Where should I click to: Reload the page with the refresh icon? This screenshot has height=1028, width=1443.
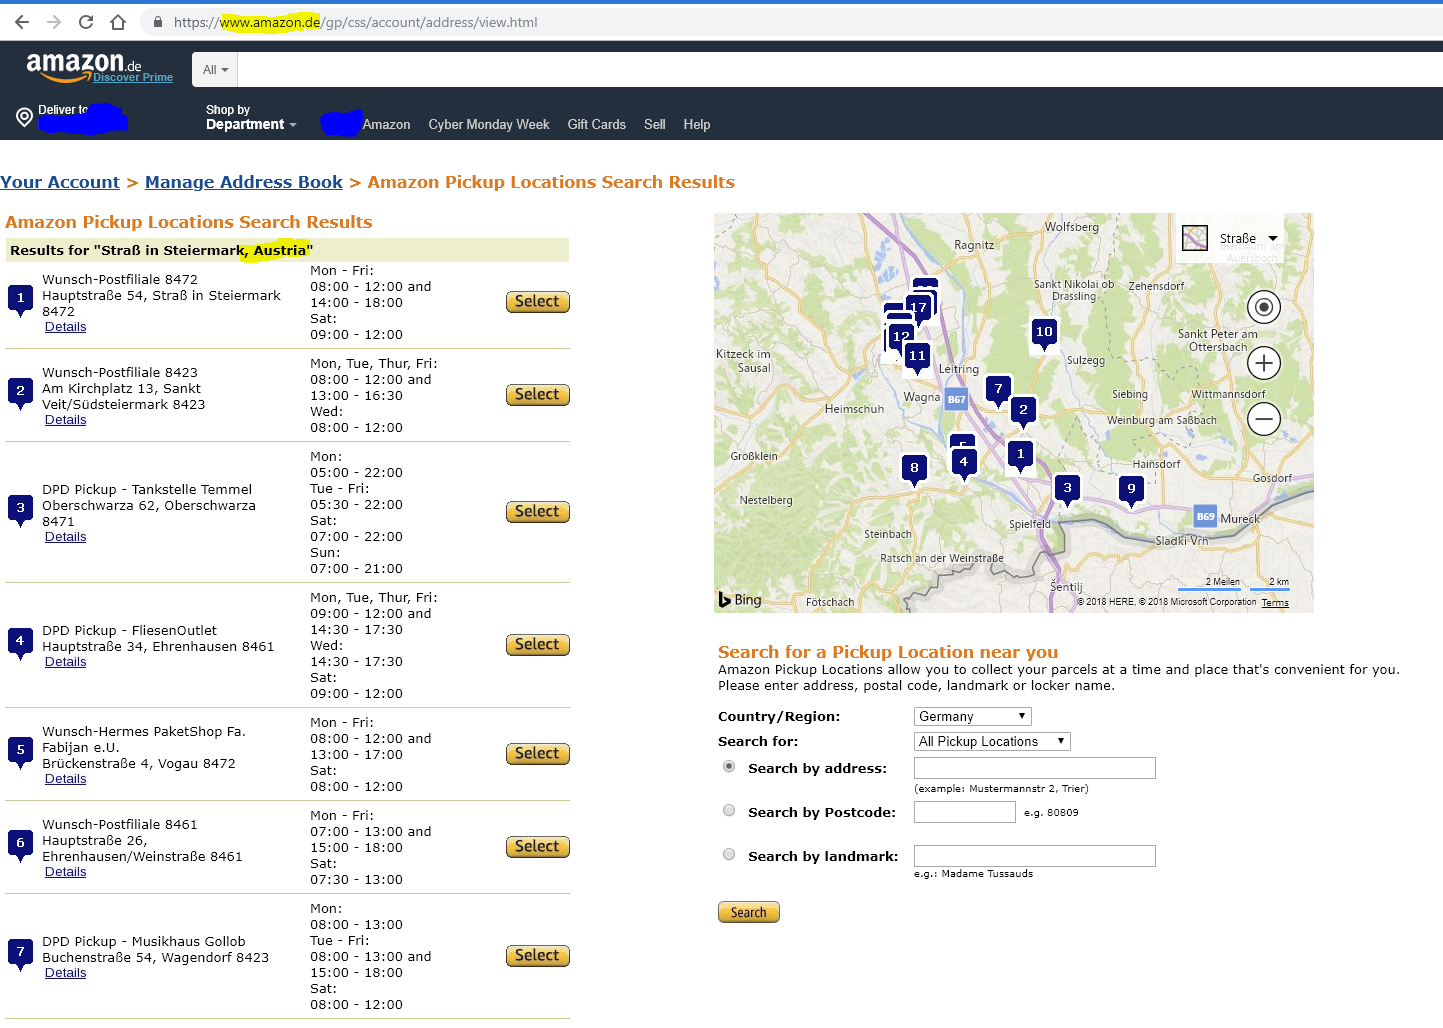86,22
